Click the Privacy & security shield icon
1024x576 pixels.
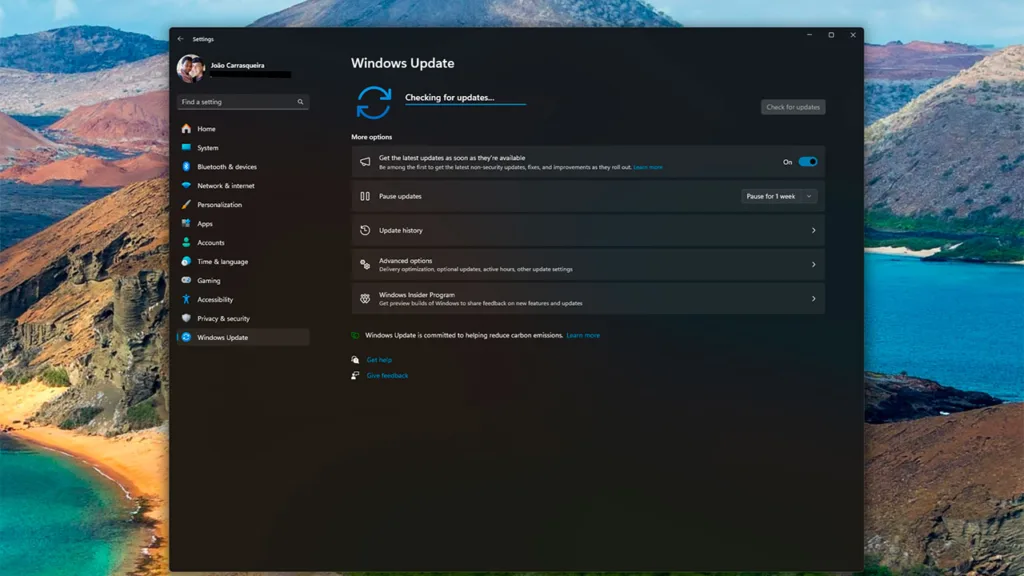[x=186, y=318]
